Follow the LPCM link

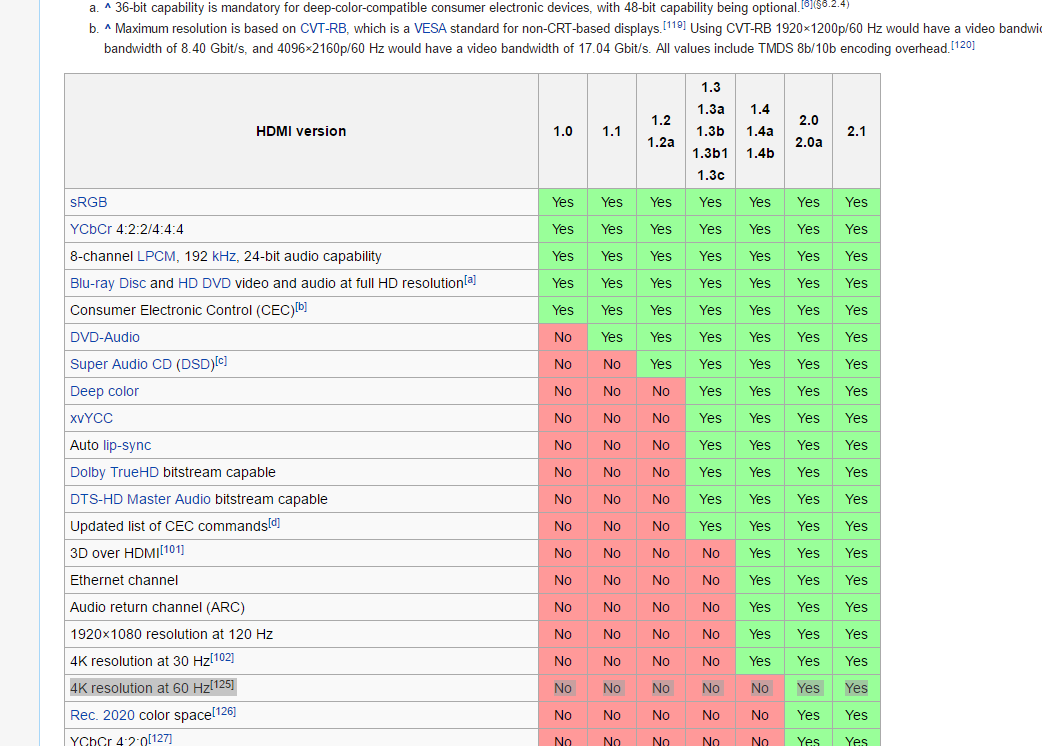(156, 256)
